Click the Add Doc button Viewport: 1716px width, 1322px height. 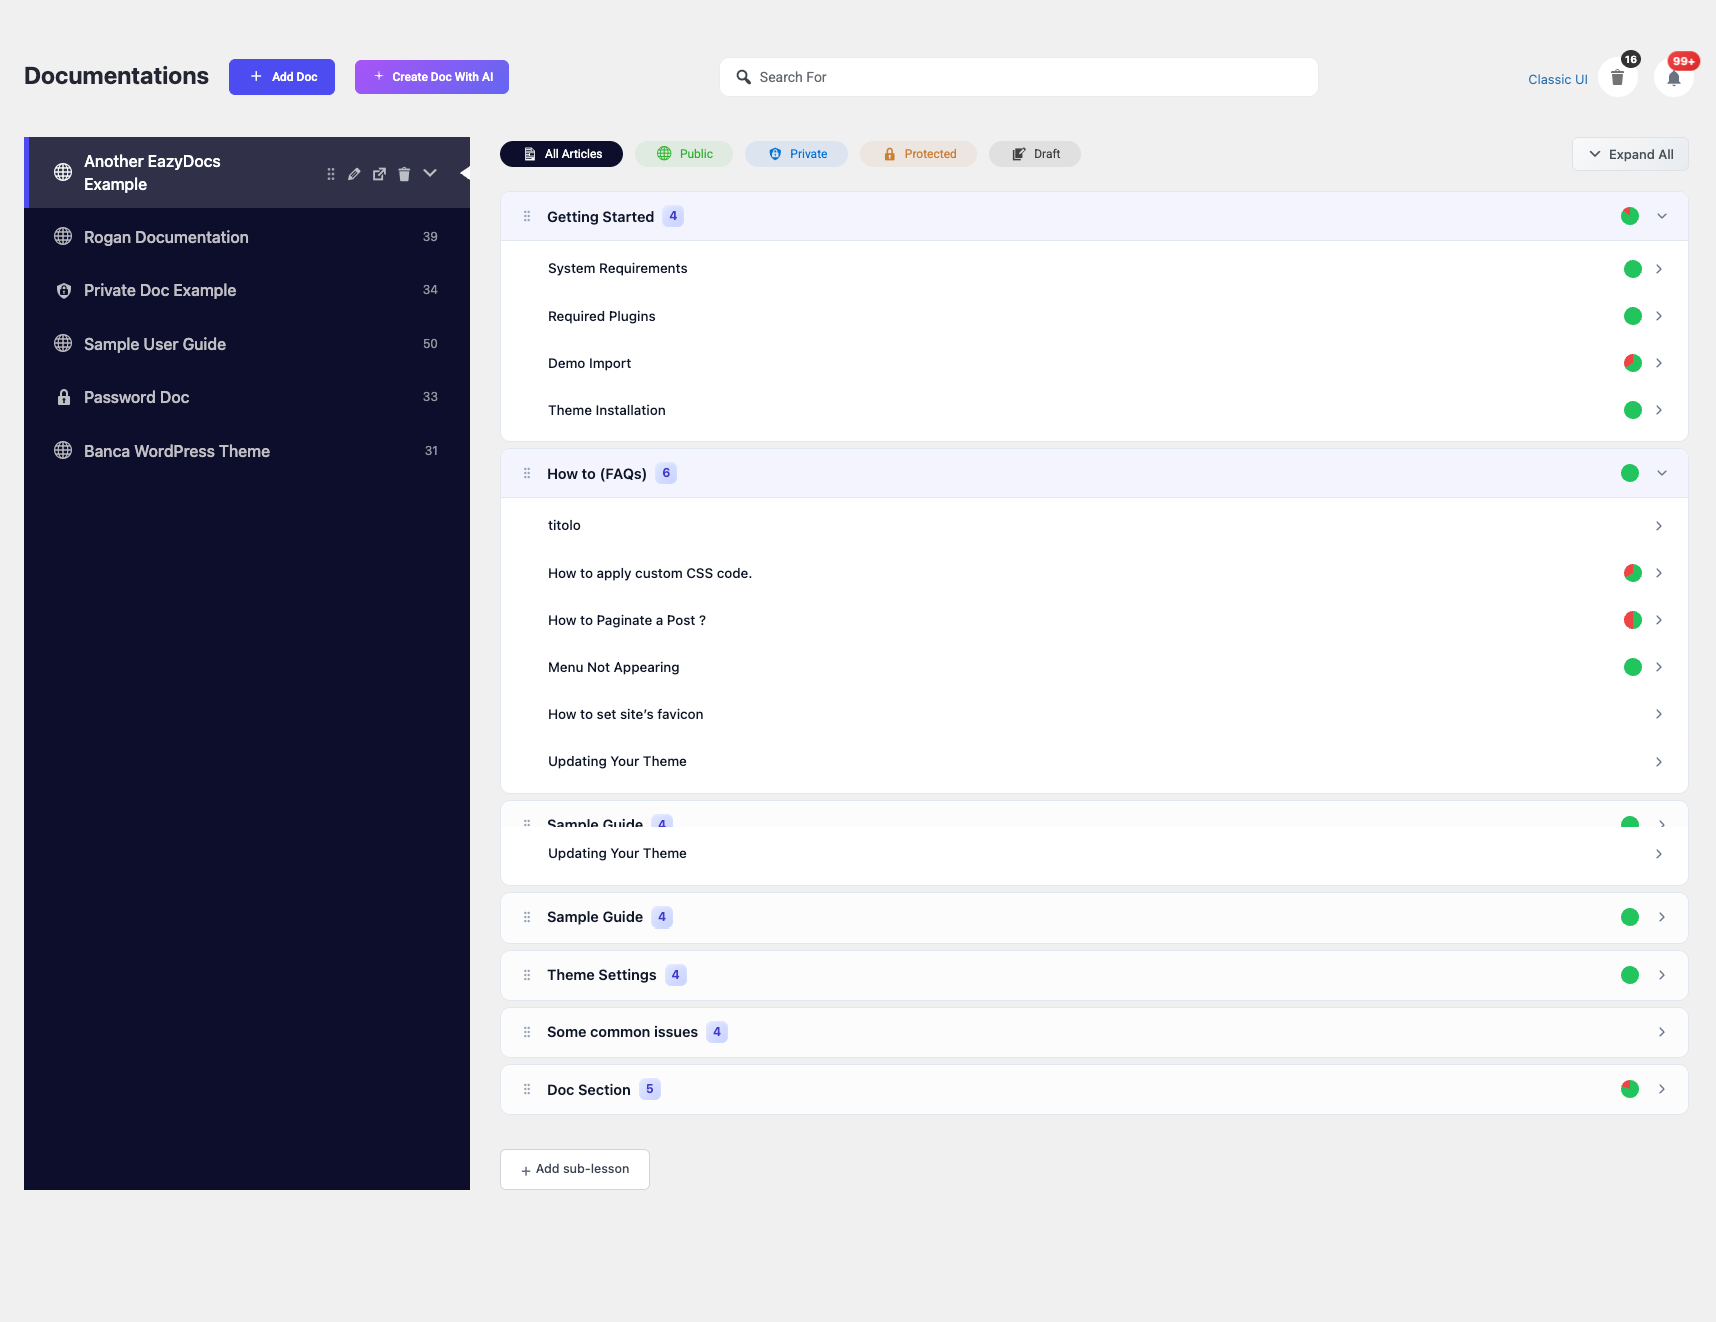coord(282,77)
